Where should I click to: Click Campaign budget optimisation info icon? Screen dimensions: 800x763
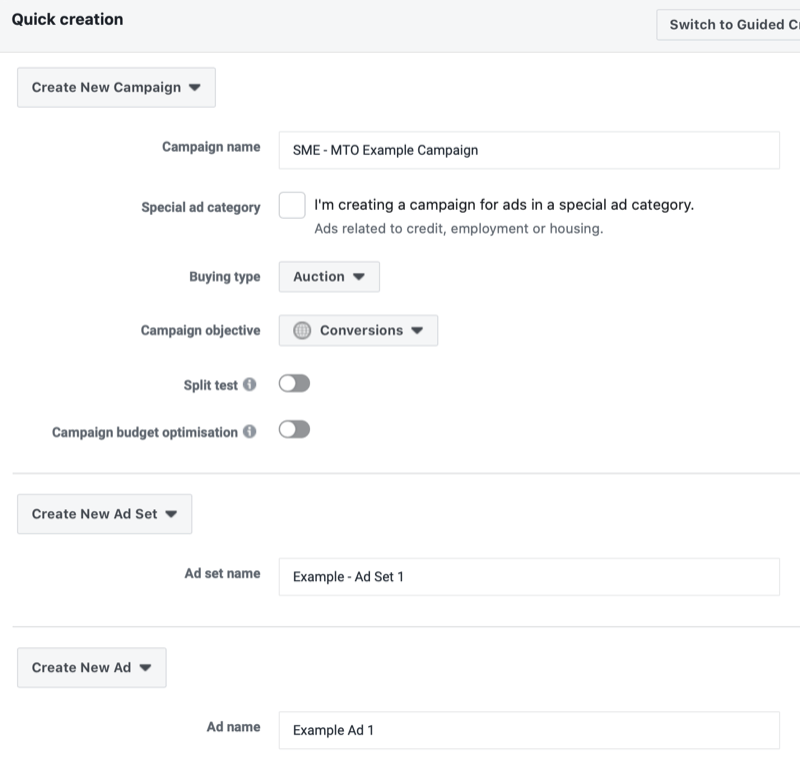tap(249, 432)
